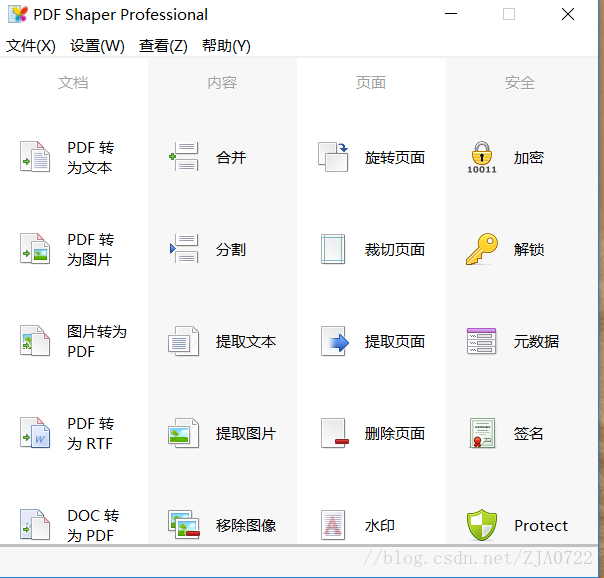Pick the 旋转页面 text label
Screen dimensions: 604x578
395,157
